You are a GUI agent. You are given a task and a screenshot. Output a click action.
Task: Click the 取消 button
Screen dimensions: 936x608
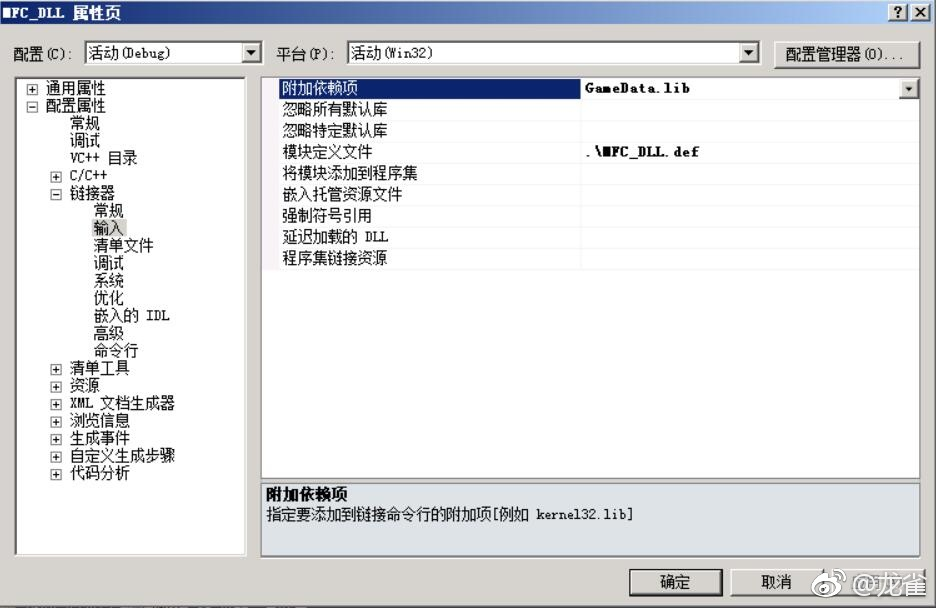pos(776,582)
